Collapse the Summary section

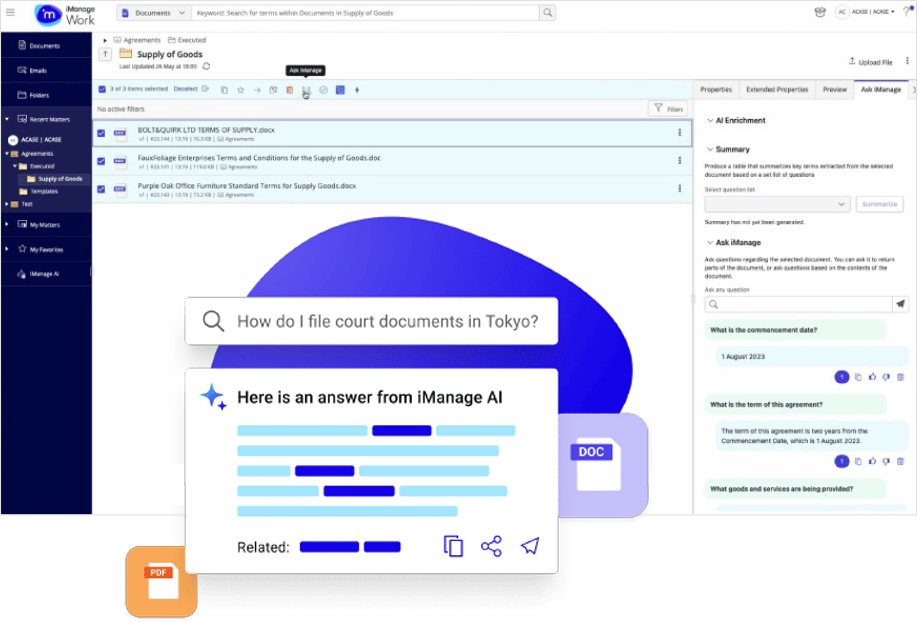pos(710,149)
